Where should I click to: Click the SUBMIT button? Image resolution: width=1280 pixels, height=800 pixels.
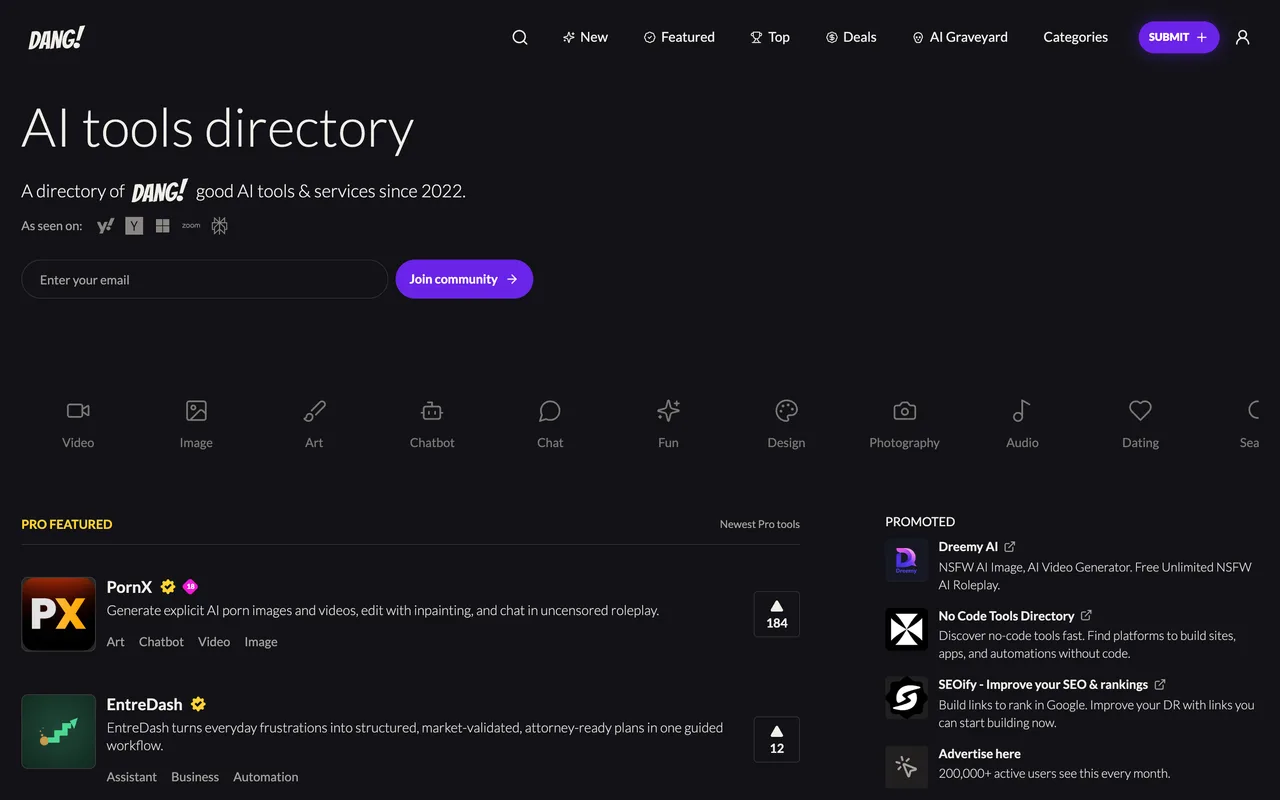(1179, 37)
